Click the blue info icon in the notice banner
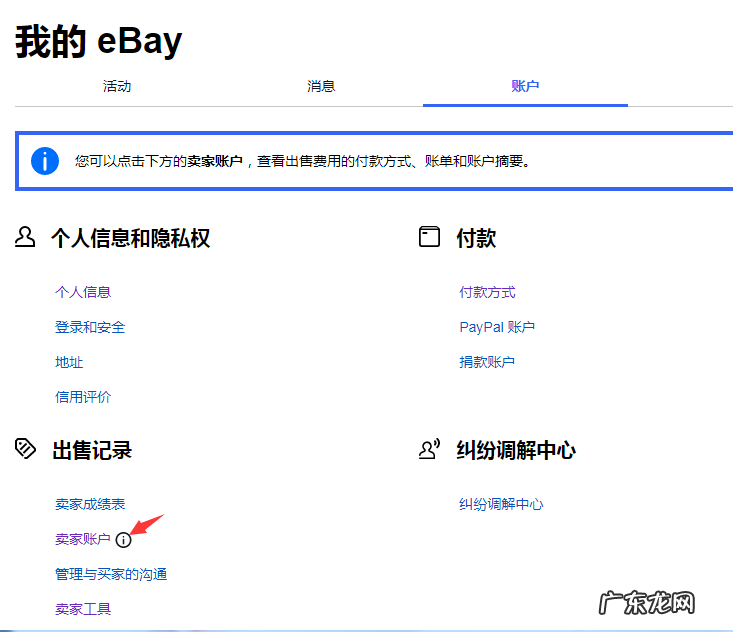This screenshot has width=733, height=632. 45,161
